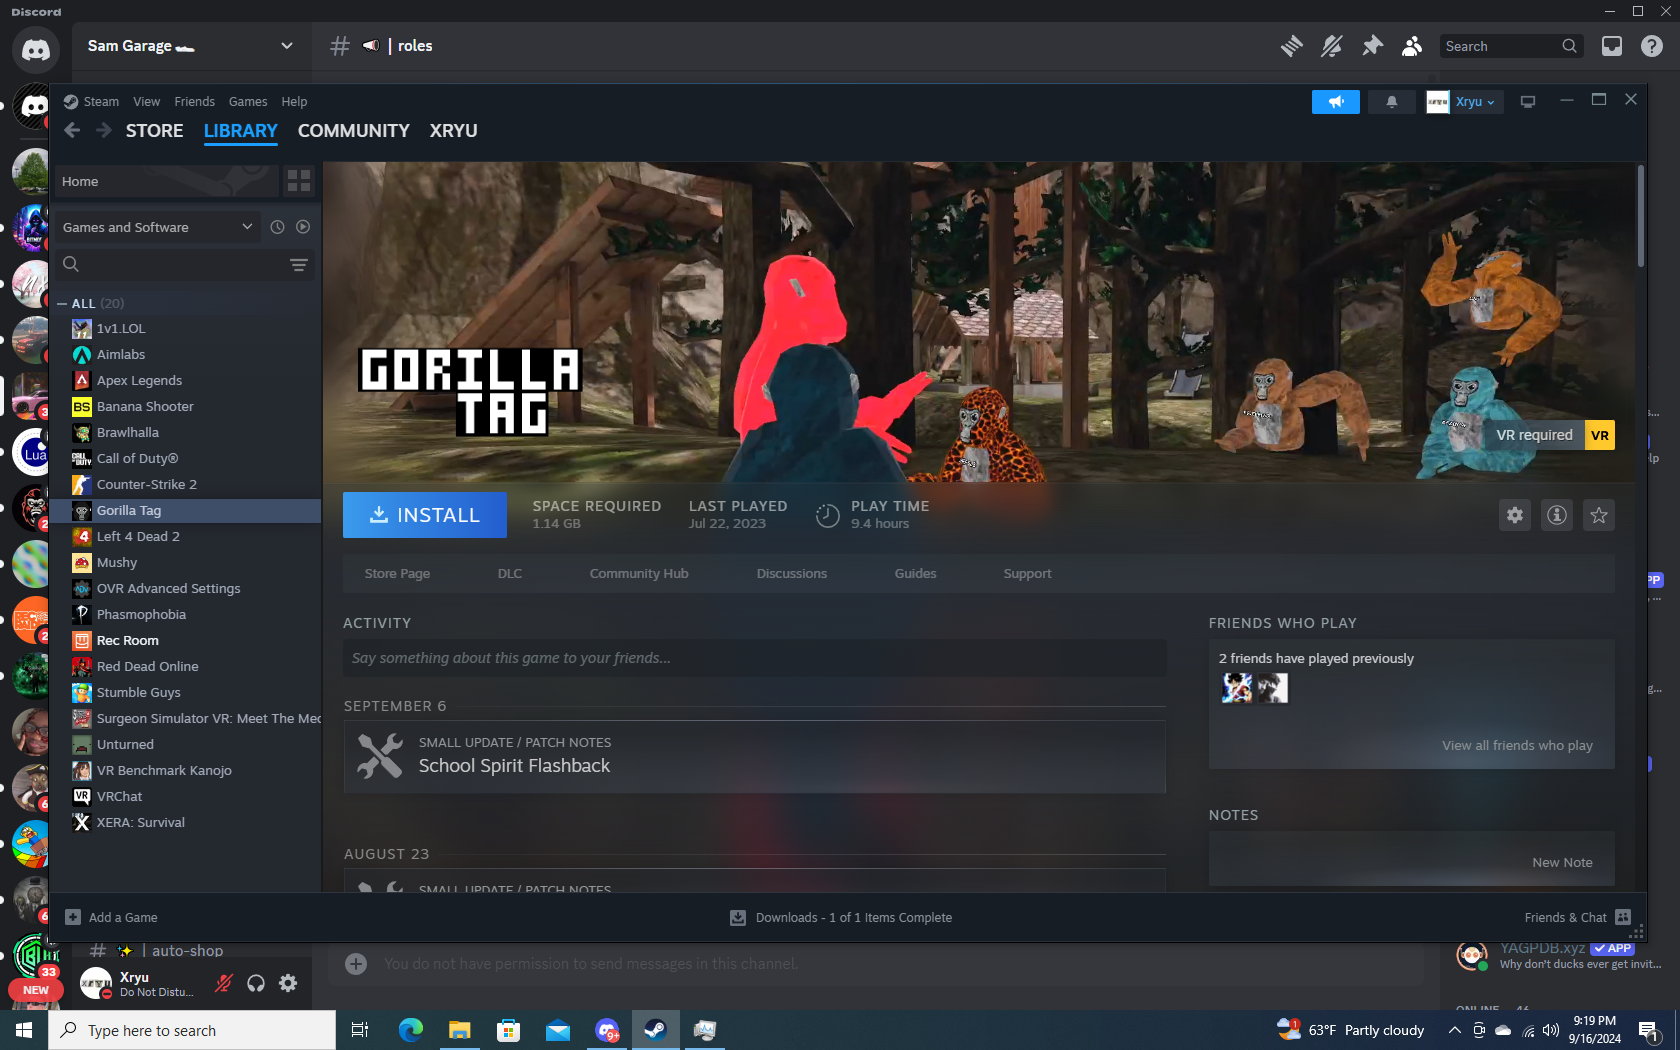This screenshot has width=1680, height=1050.
Task: Open Windows Task View
Action: click(x=360, y=1030)
